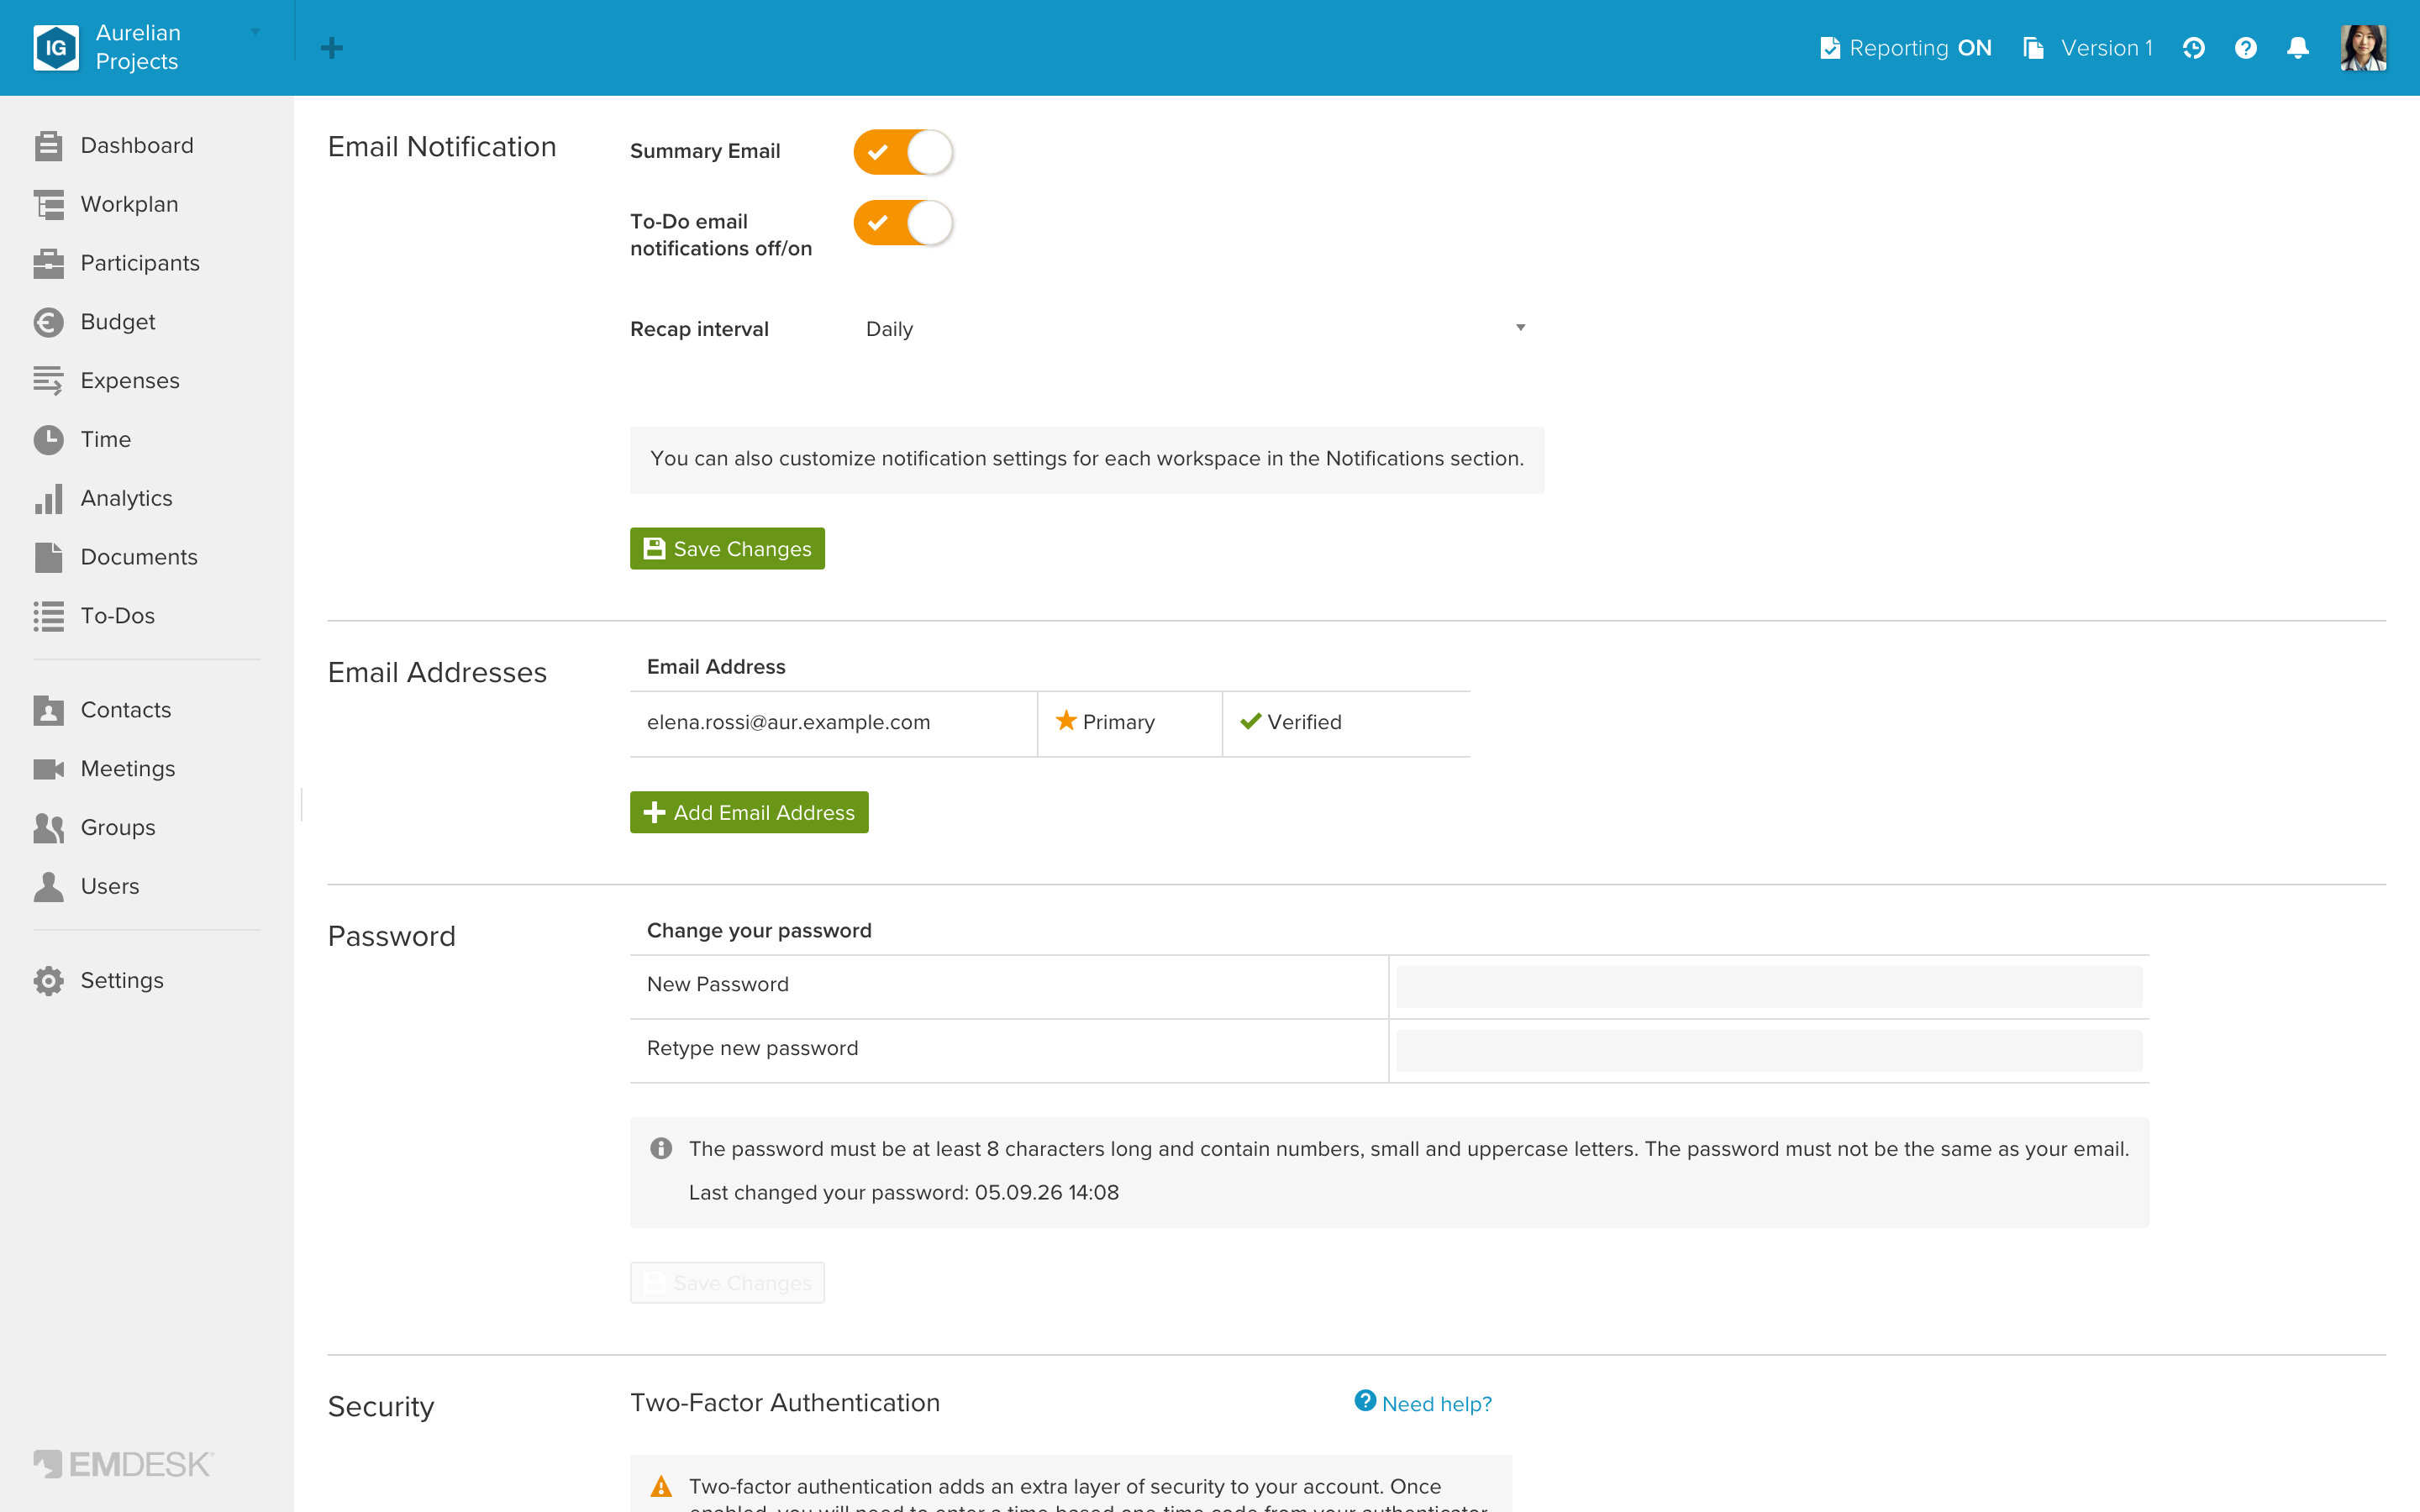Viewport: 2420px width, 1512px height.
Task: Click the Contacts icon in sidebar
Action: (48, 710)
